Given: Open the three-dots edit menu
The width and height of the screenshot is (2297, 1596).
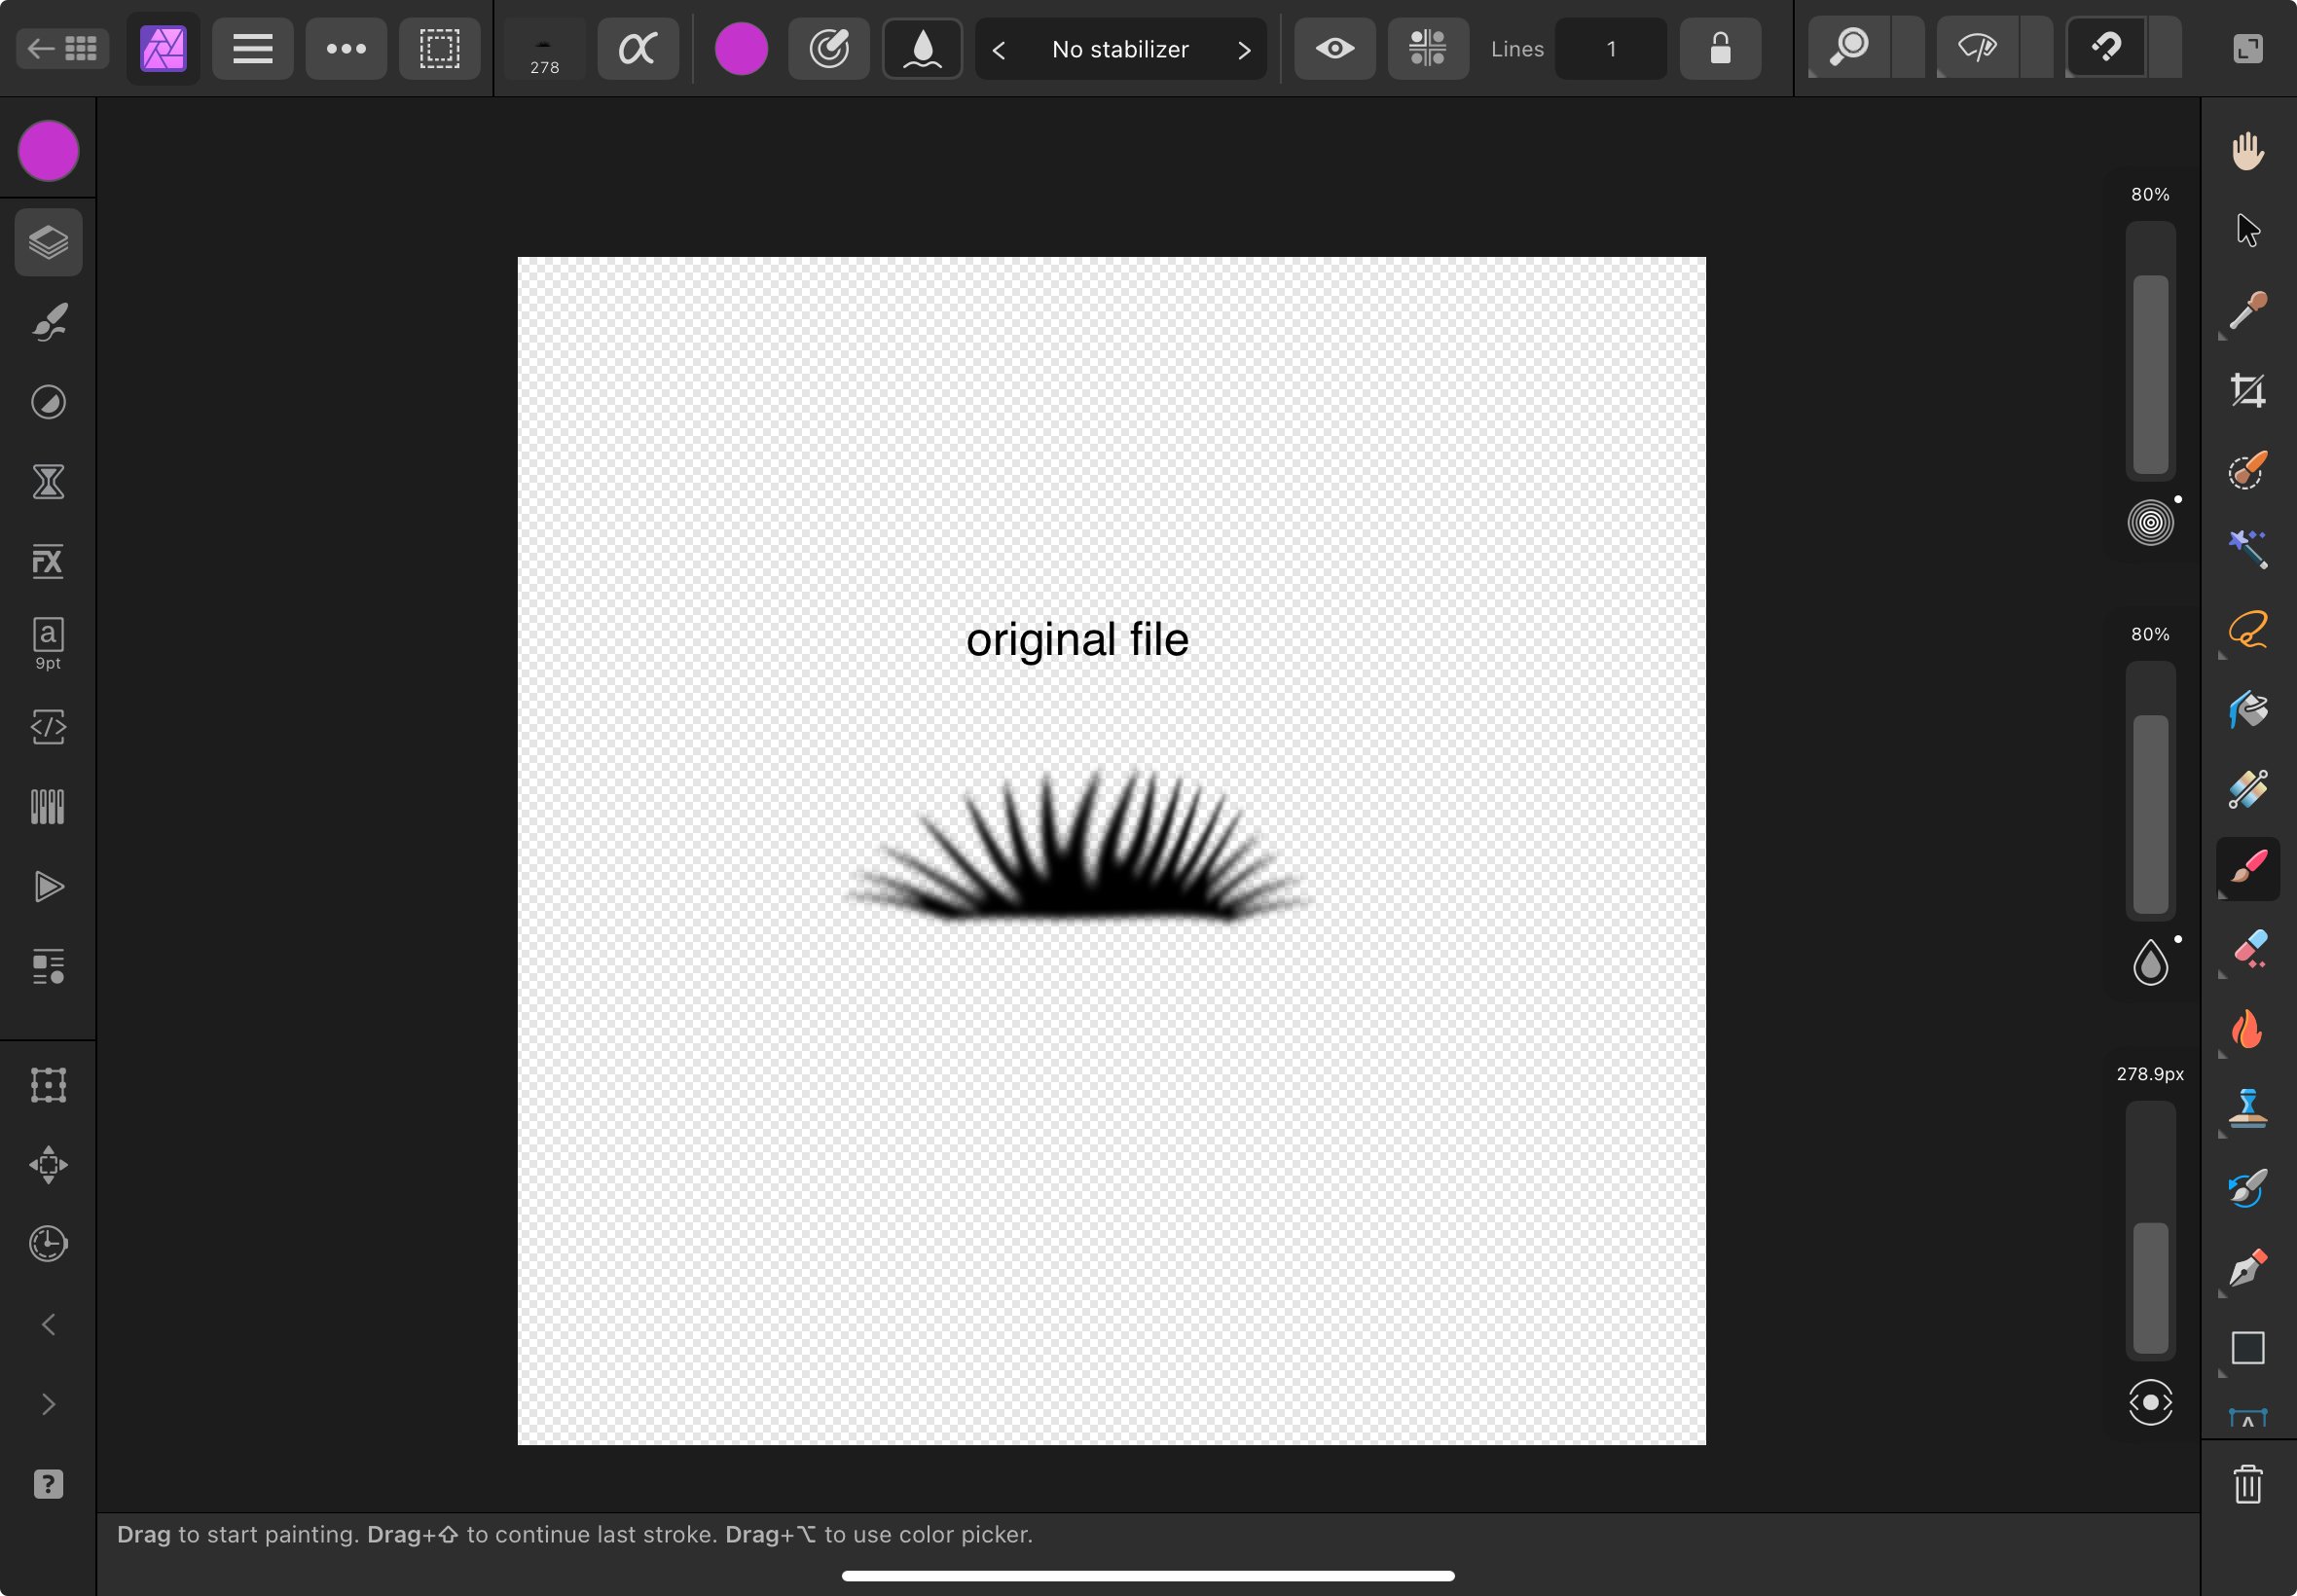Looking at the screenshot, I should [x=346, y=48].
